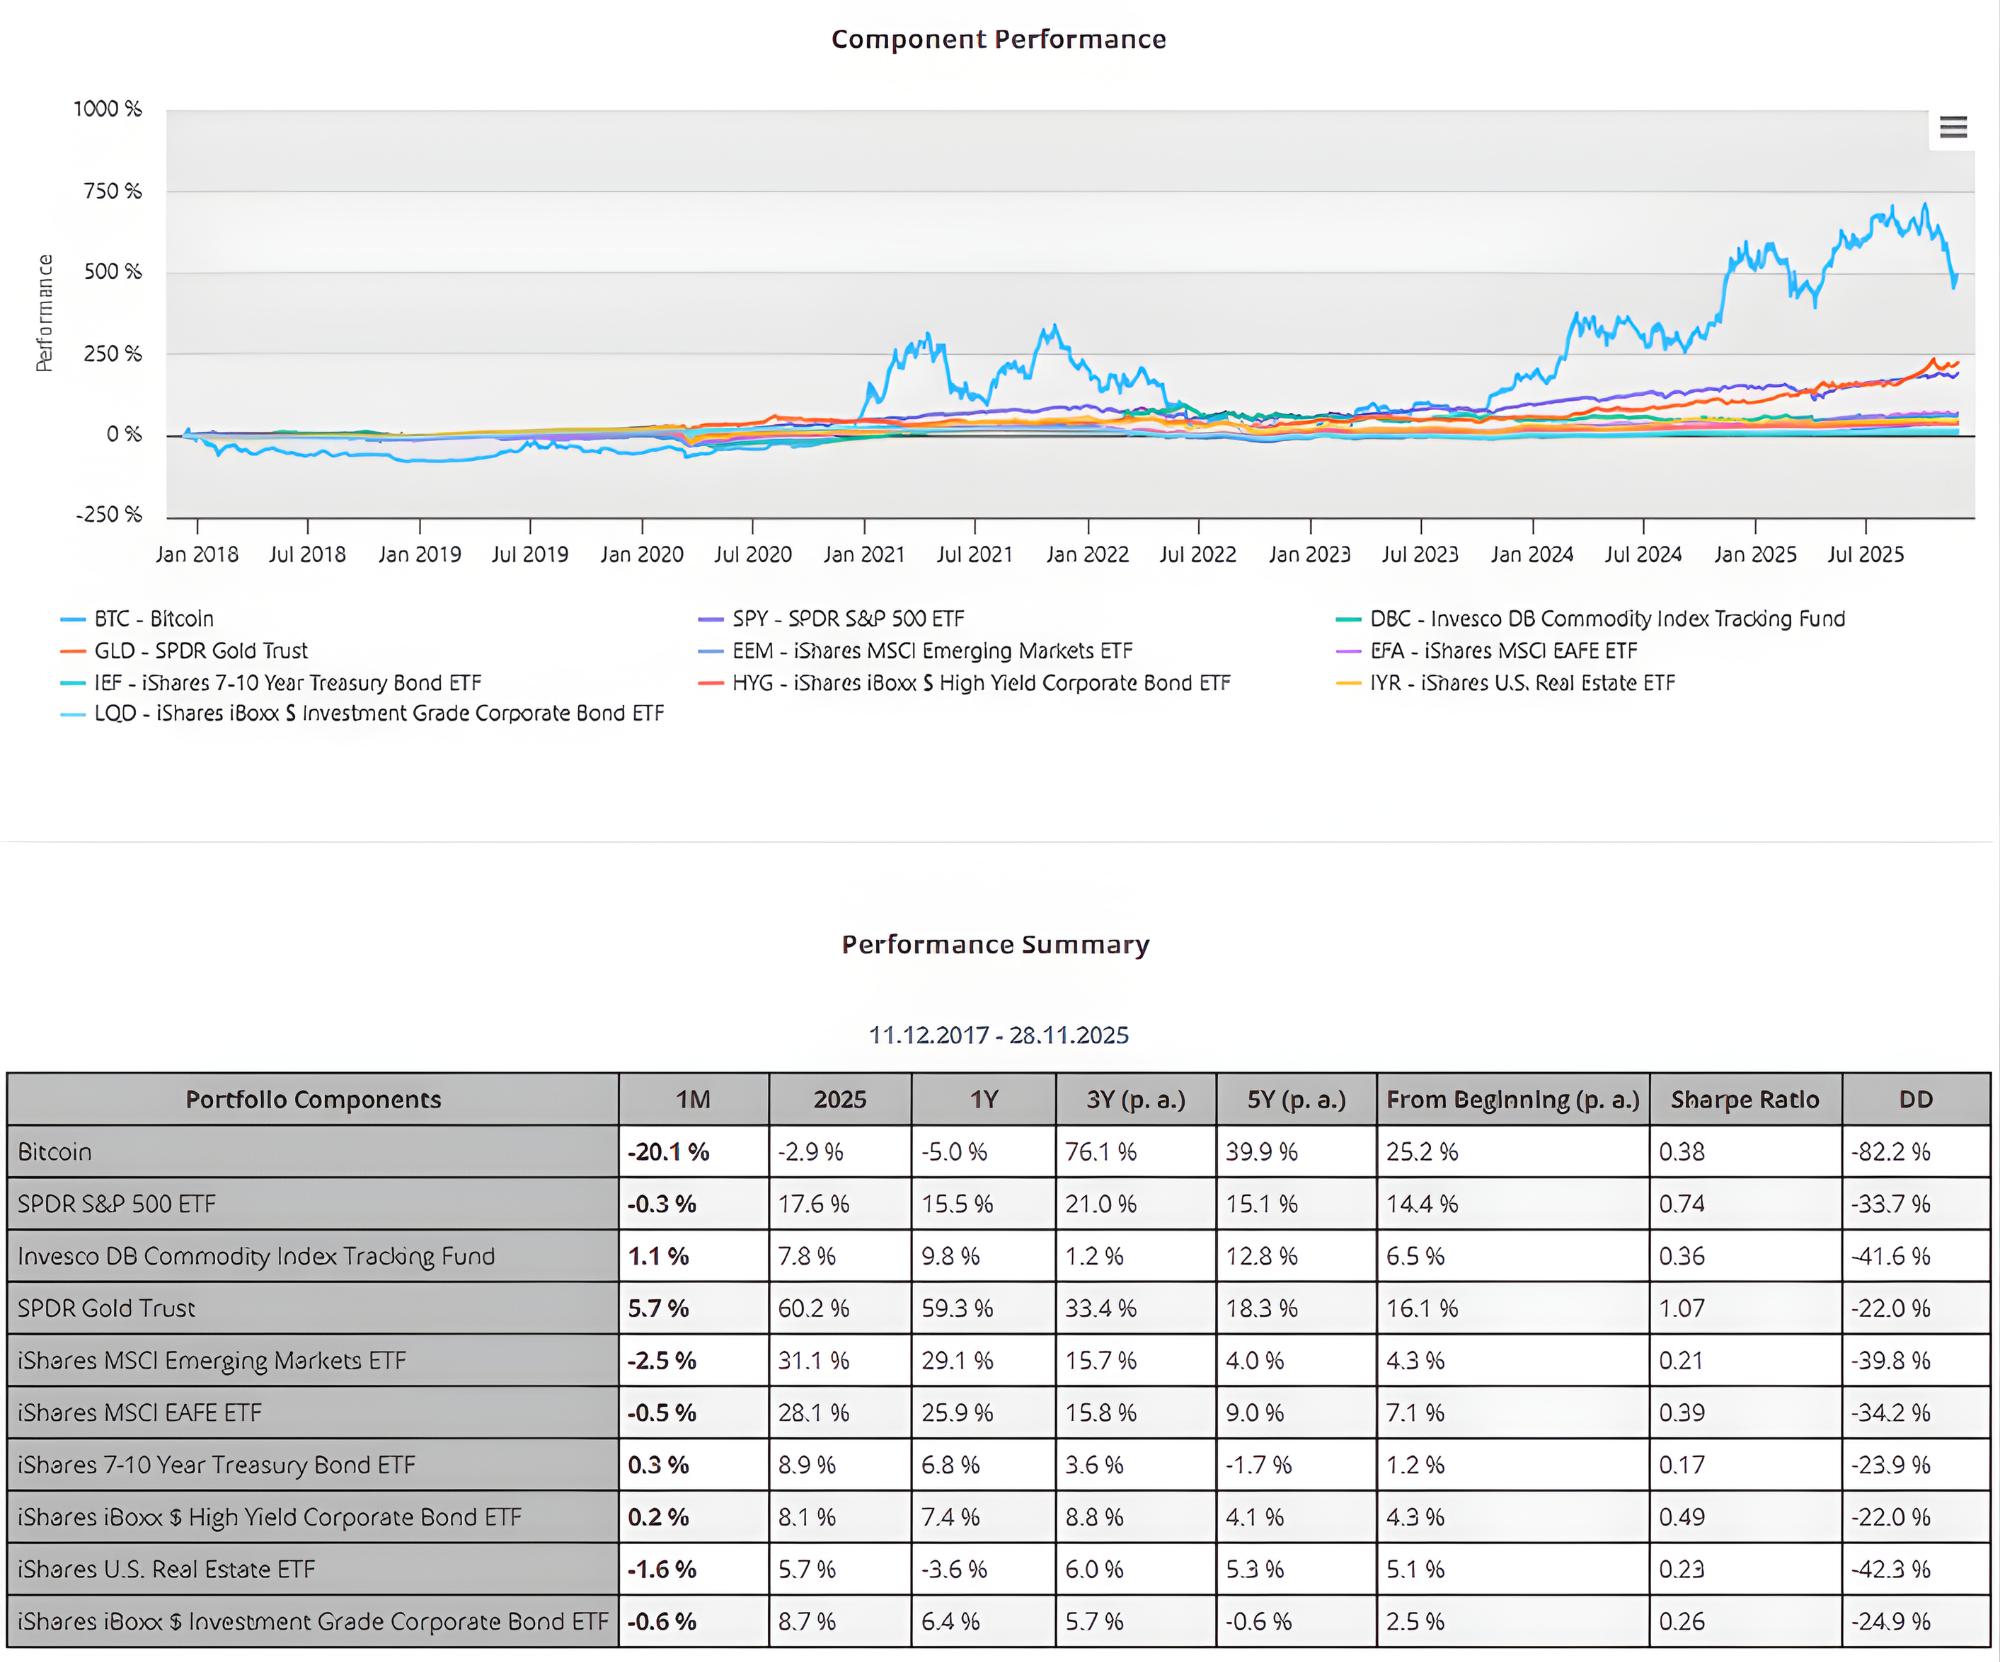Click the orange GLD legend color marker
Viewport: 2000px width, 1662px height.
tap(73, 652)
